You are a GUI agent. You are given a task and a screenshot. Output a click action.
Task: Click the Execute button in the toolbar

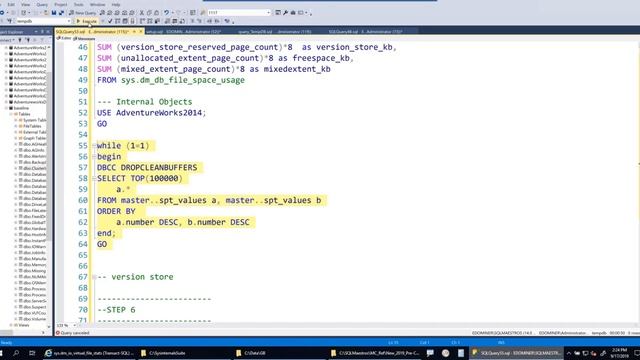[87, 21]
